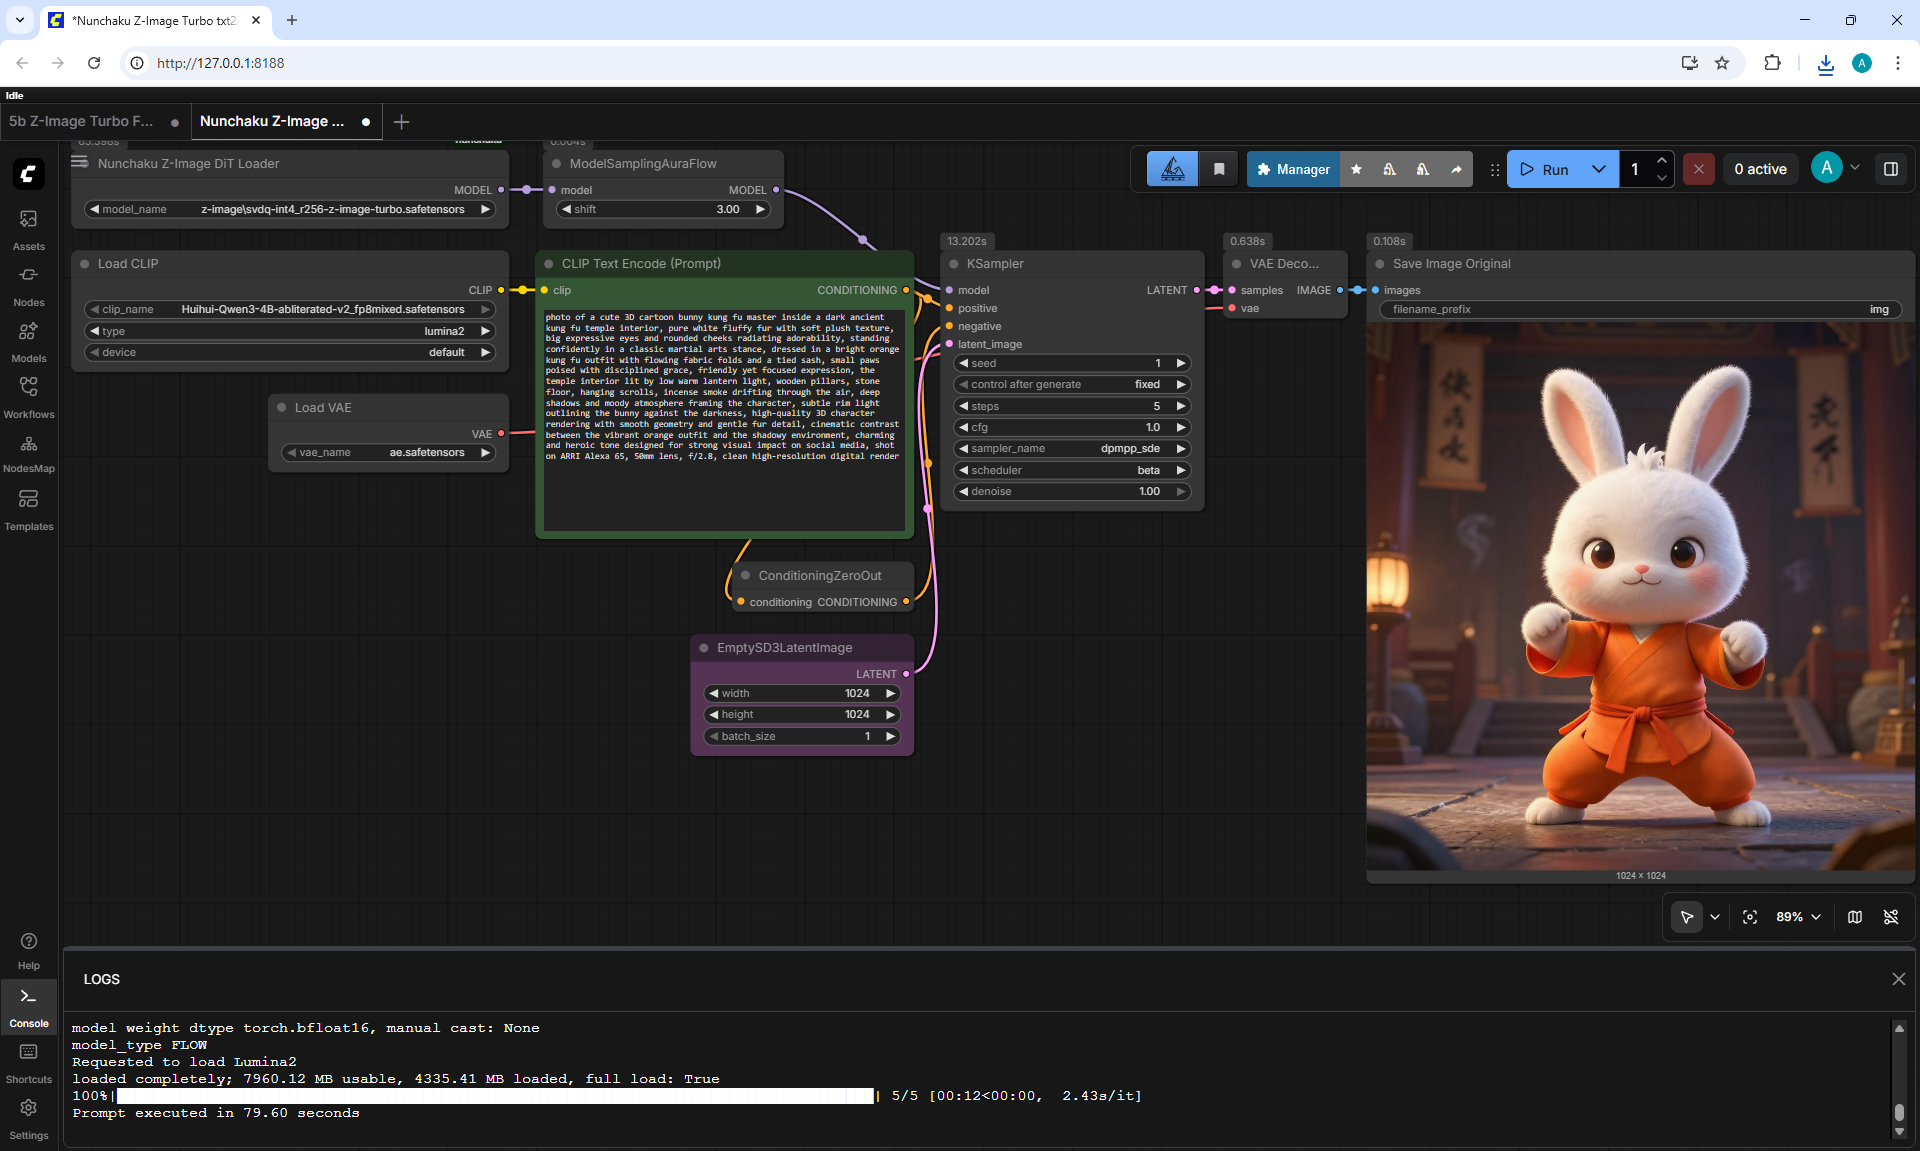Open the NodesMap panel
Viewport: 1920px width, 1151px height.
[28, 453]
